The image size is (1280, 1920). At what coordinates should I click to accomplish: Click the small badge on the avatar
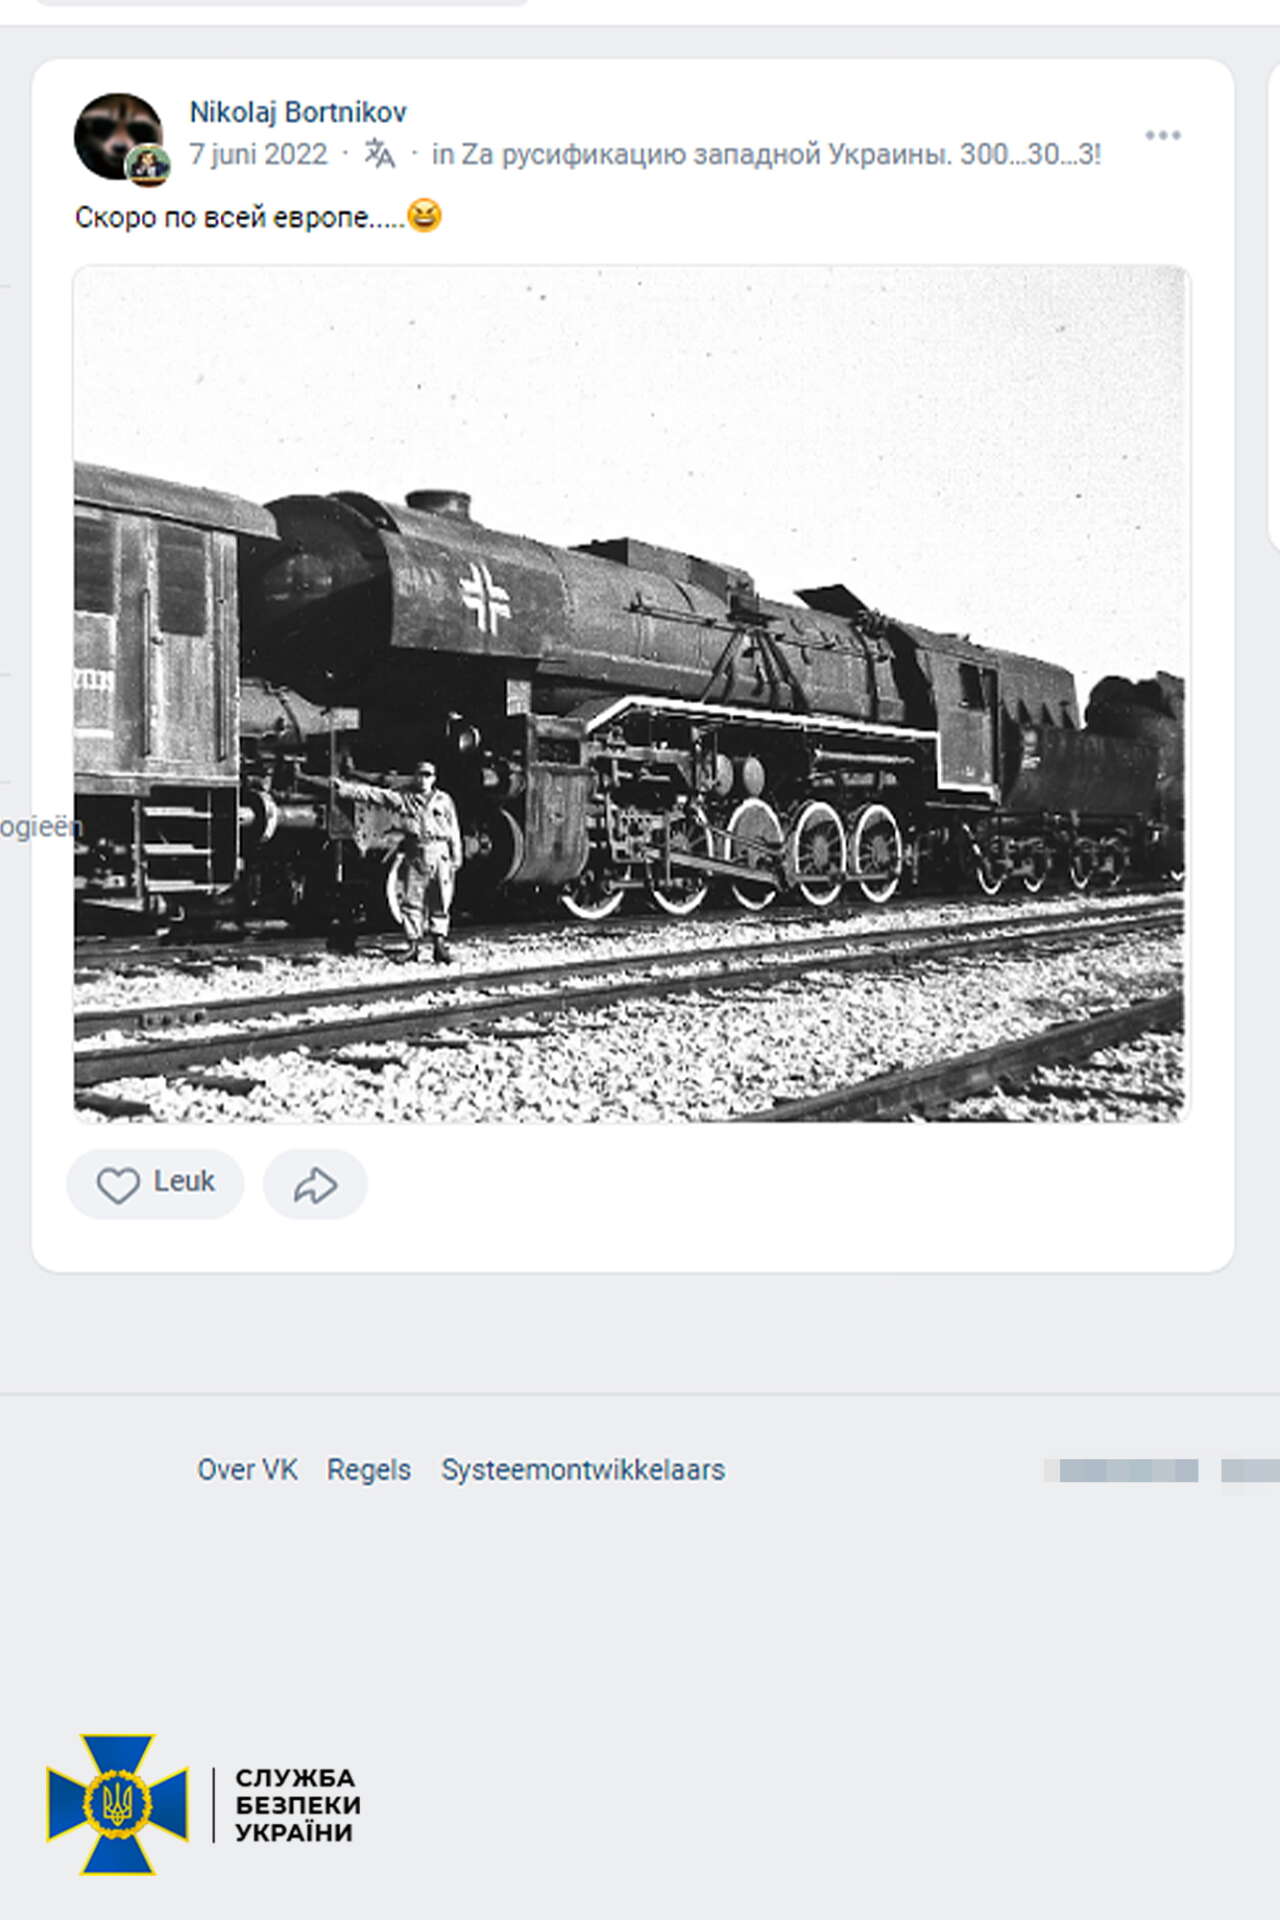(x=148, y=165)
